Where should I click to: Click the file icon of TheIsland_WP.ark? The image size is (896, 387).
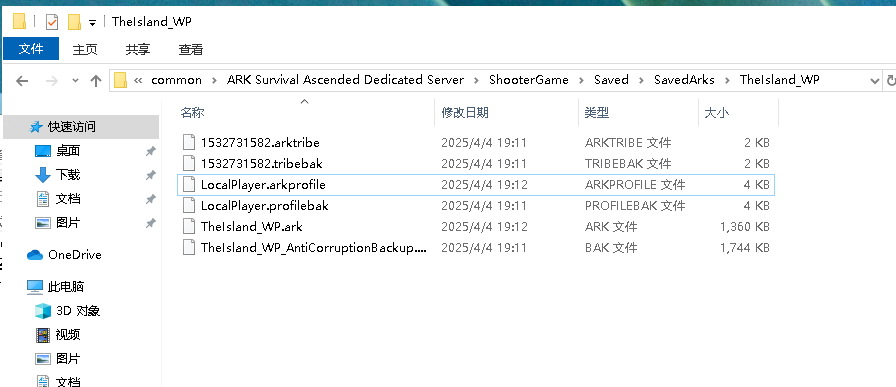[x=189, y=226]
